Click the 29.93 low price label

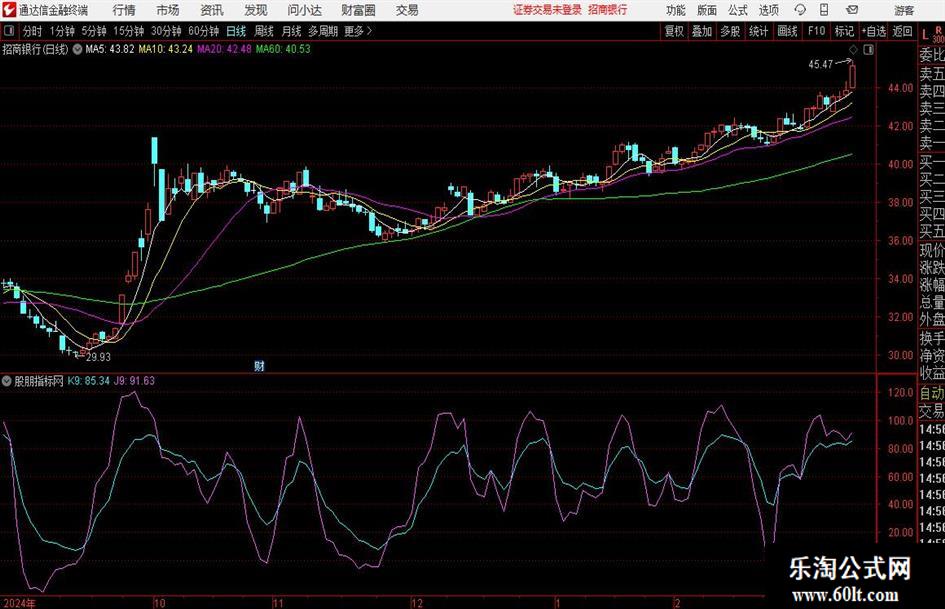pos(98,357)
